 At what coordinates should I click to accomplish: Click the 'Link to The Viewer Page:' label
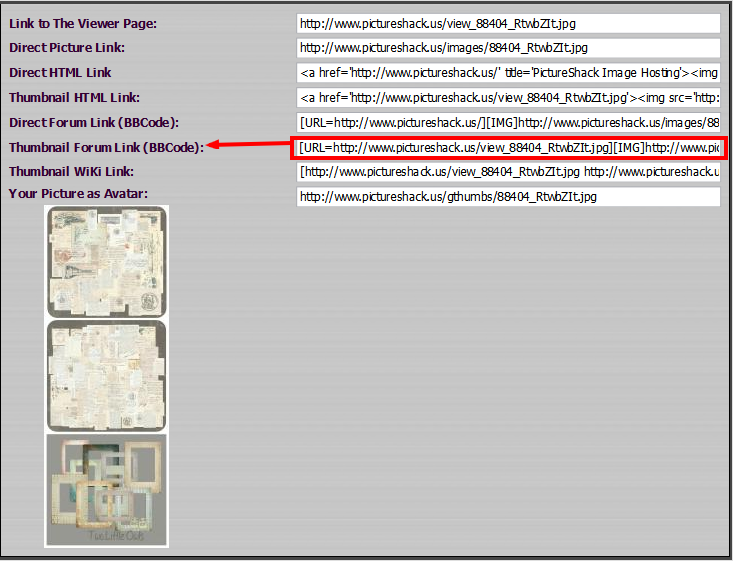[83, 23]
